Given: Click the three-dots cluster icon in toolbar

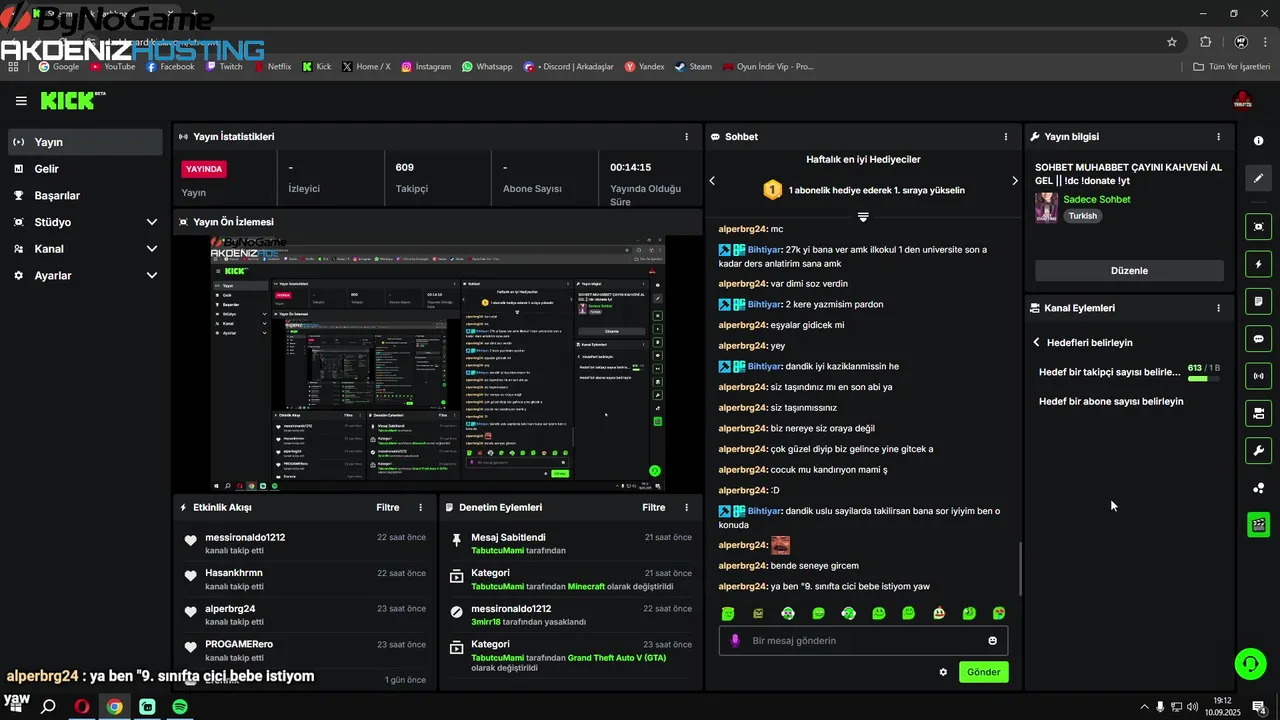Looking at the screenshot, I should point(1259,488).
